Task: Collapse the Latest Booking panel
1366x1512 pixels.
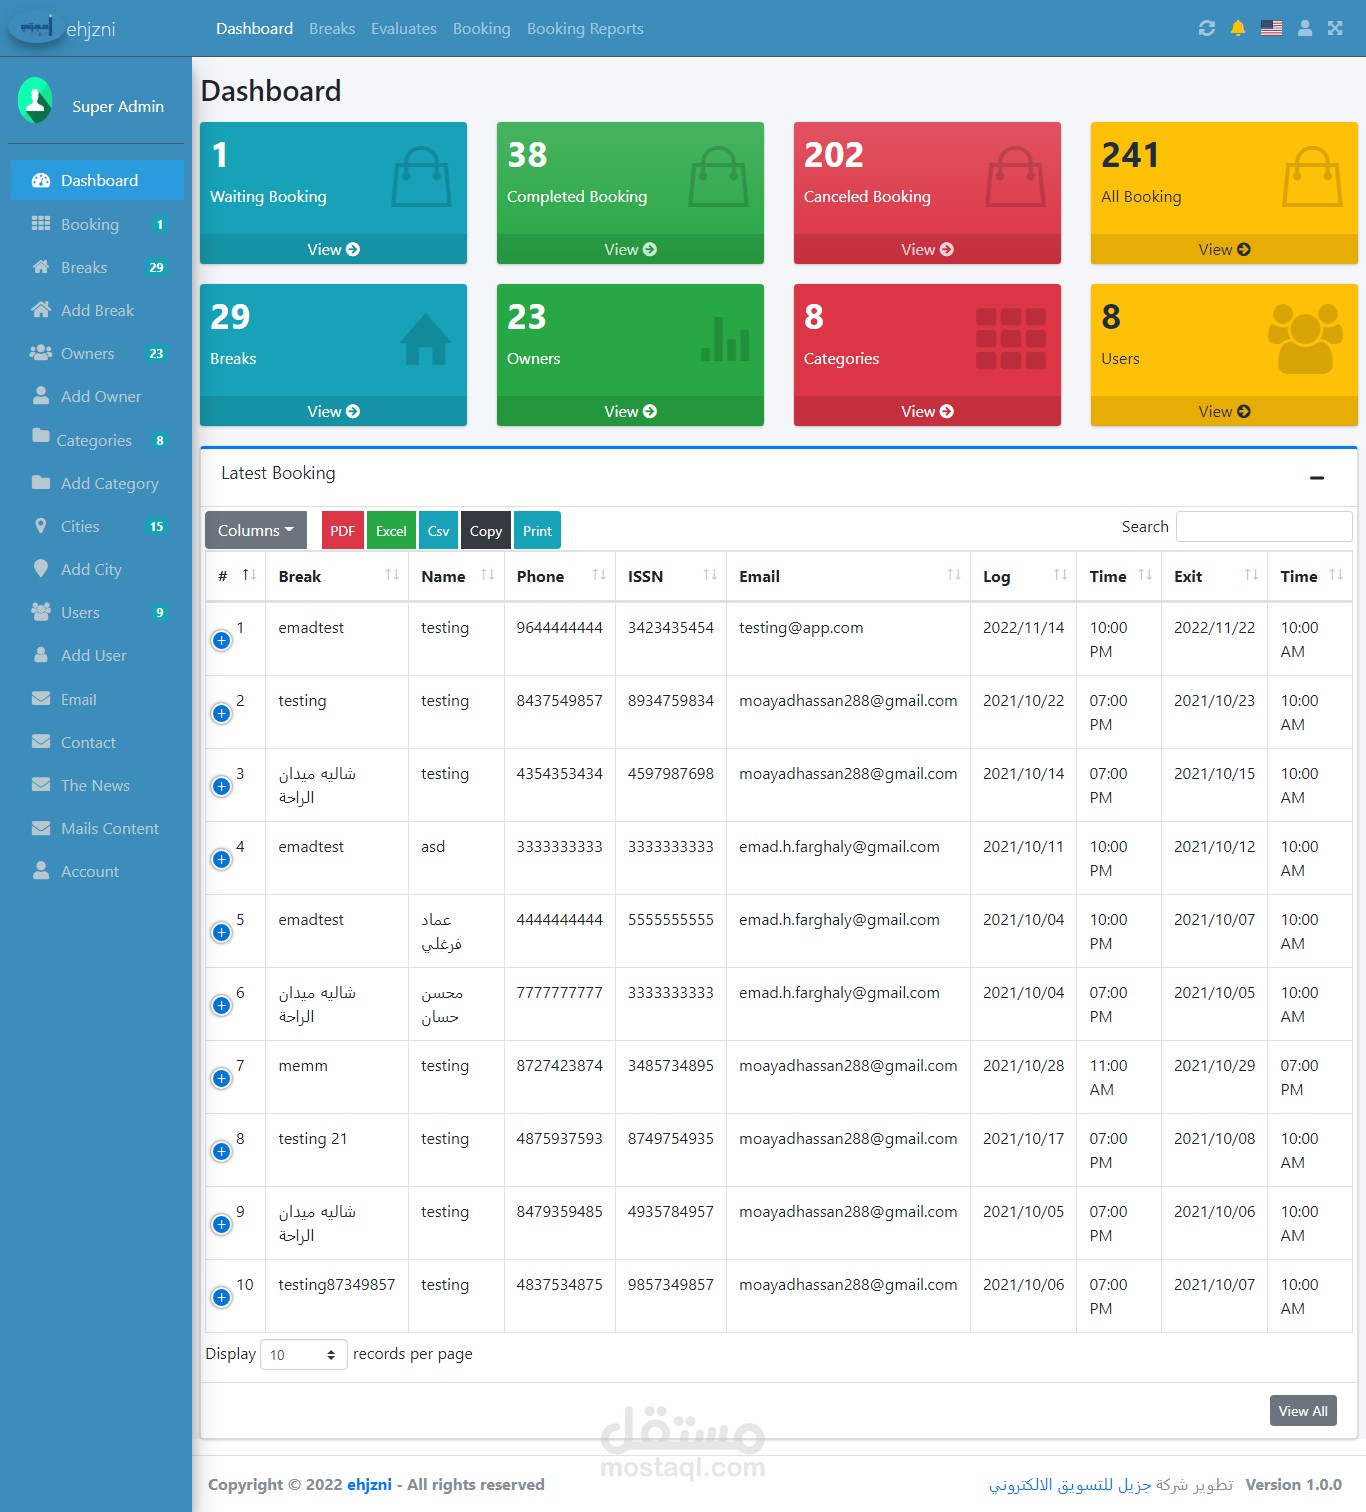Action: pos(1317,478)
